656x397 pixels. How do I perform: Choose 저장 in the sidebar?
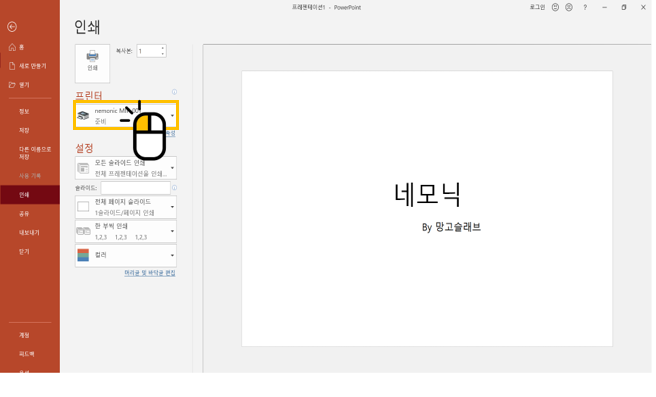(x=24, y=130)
